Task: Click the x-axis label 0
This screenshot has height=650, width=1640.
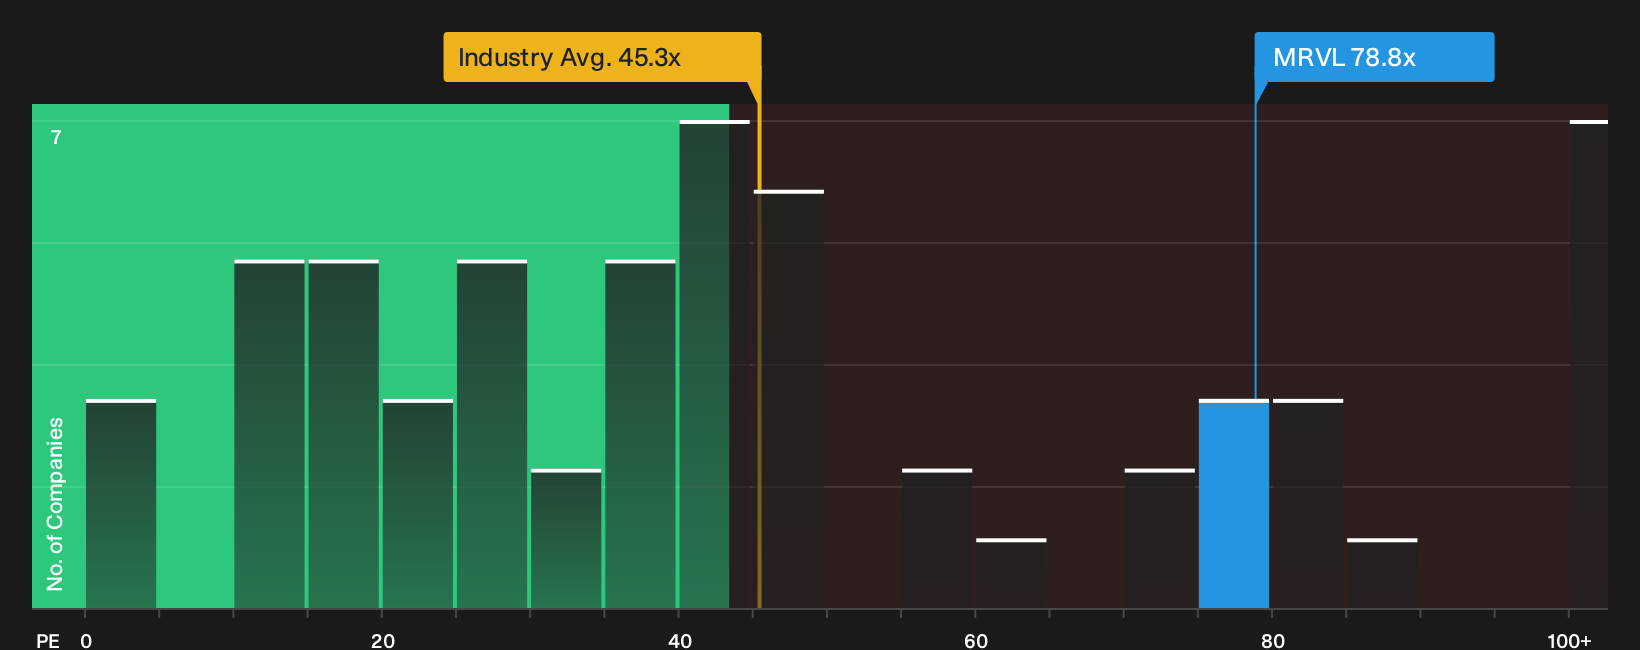Action: 86,641
